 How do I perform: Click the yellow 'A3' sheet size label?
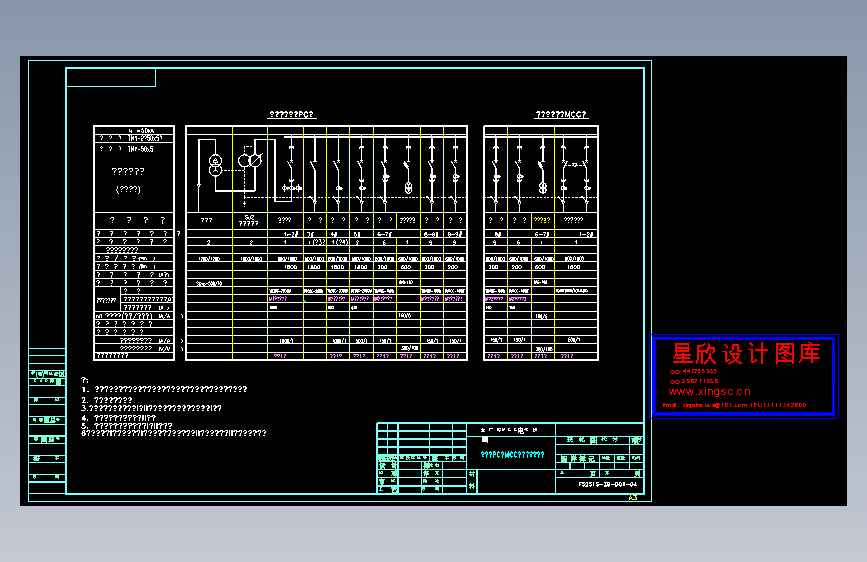[x=633, y=498]
